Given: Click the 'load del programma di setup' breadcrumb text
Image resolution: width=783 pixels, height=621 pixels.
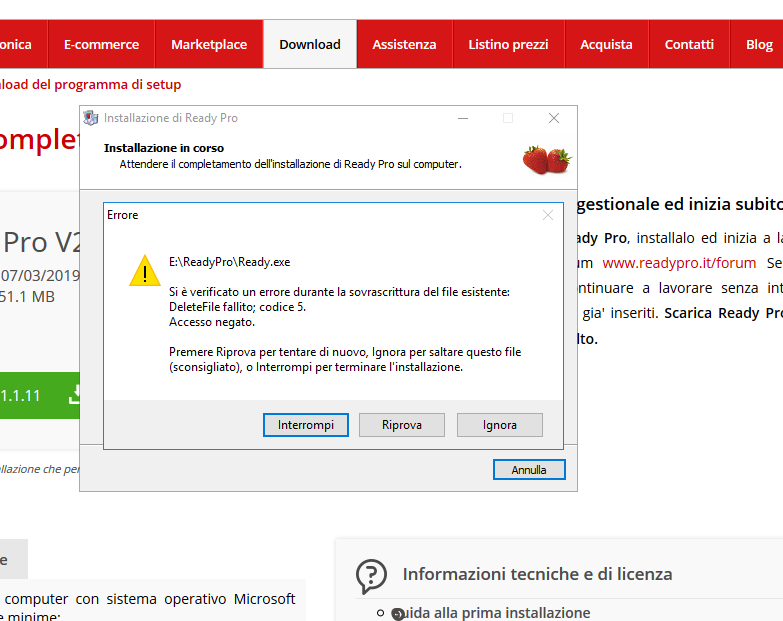Looking at the screenshot, I should click(90, 84).
